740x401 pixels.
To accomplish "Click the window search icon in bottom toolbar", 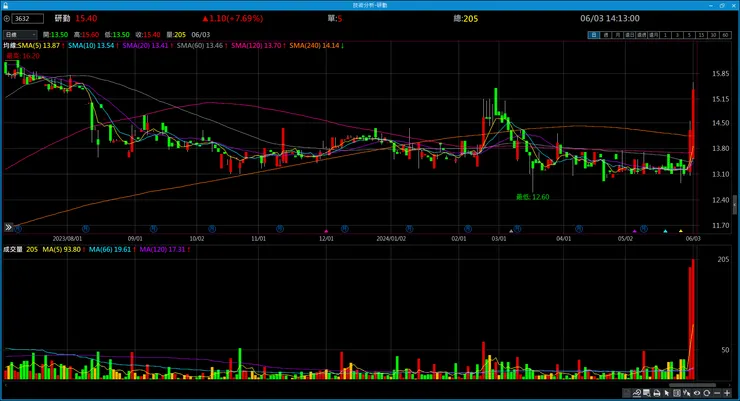I will point(647,393).
